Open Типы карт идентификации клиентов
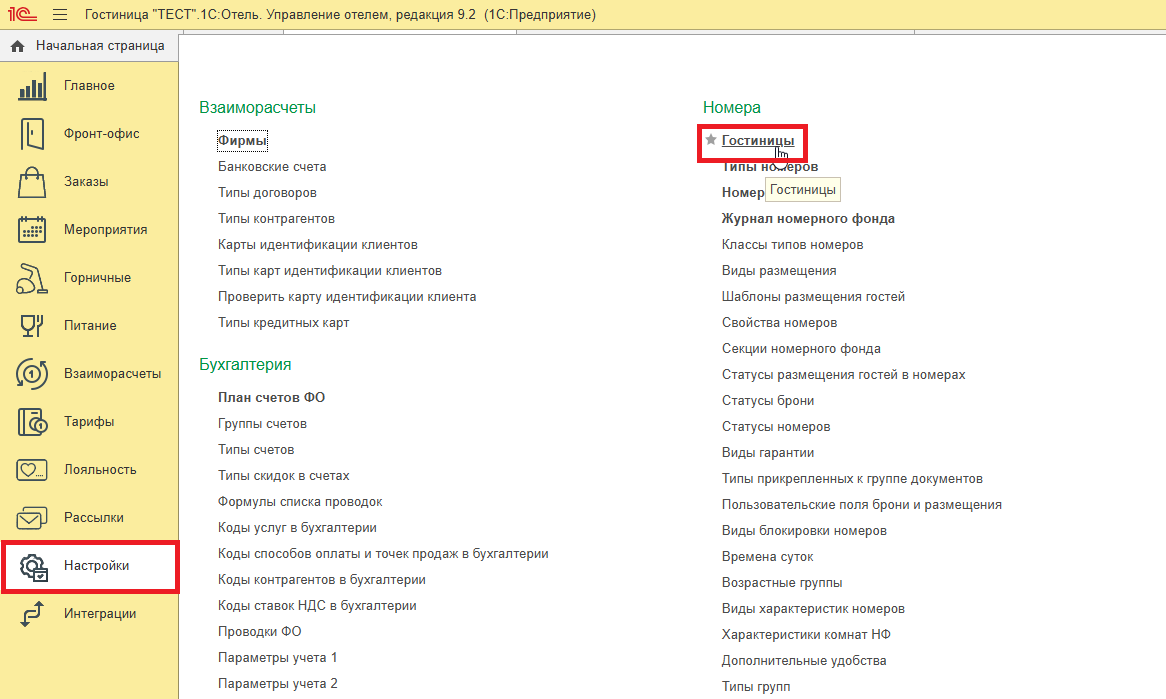 click(x=329, y=271)
